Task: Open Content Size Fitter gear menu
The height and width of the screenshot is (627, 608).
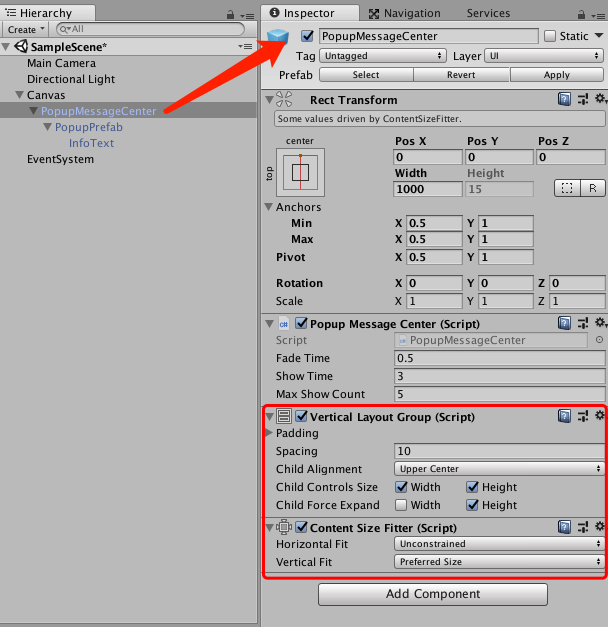Action: click(x=600, y=526)
